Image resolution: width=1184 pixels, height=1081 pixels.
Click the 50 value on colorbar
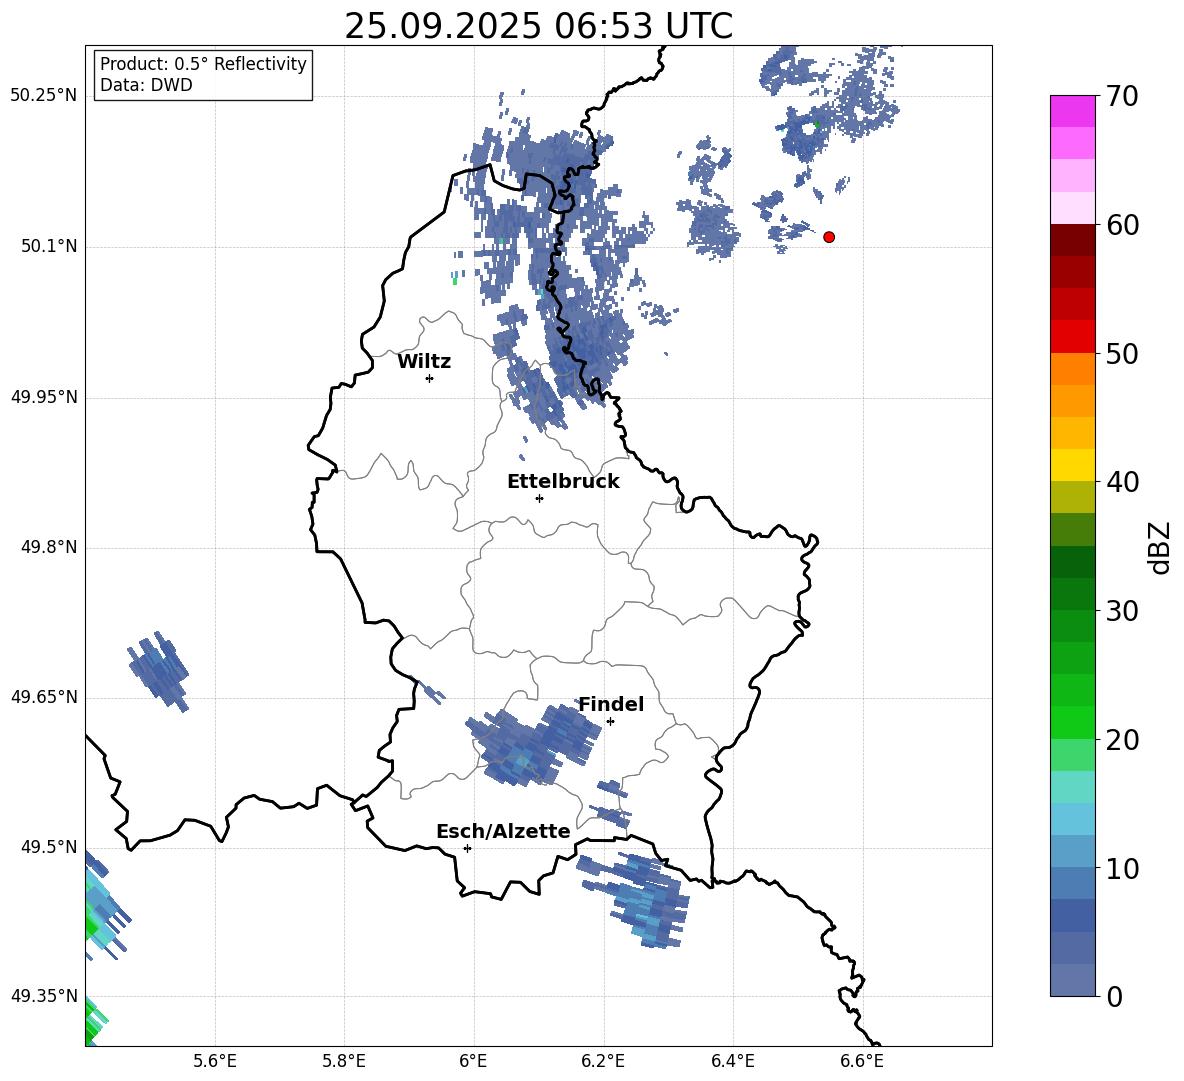(1122, 353)
